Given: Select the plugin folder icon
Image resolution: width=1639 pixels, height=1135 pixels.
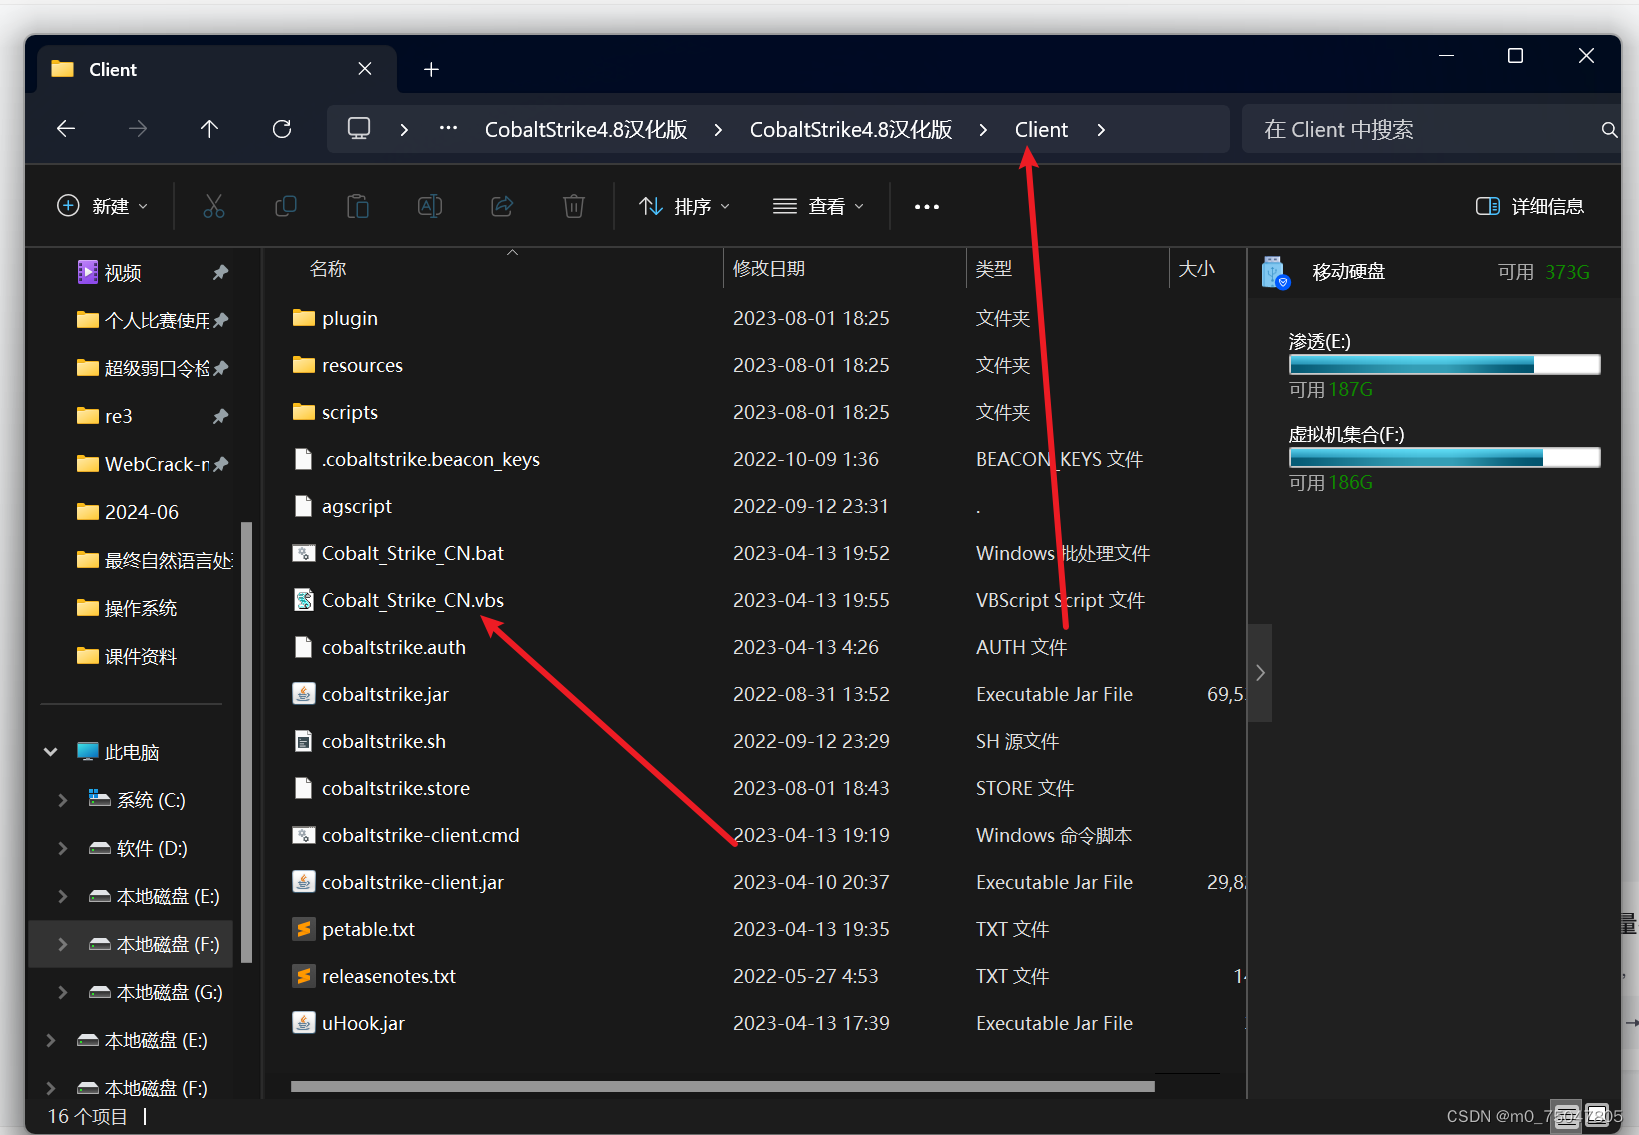Looking at the screenshot, I should point(304,318).
